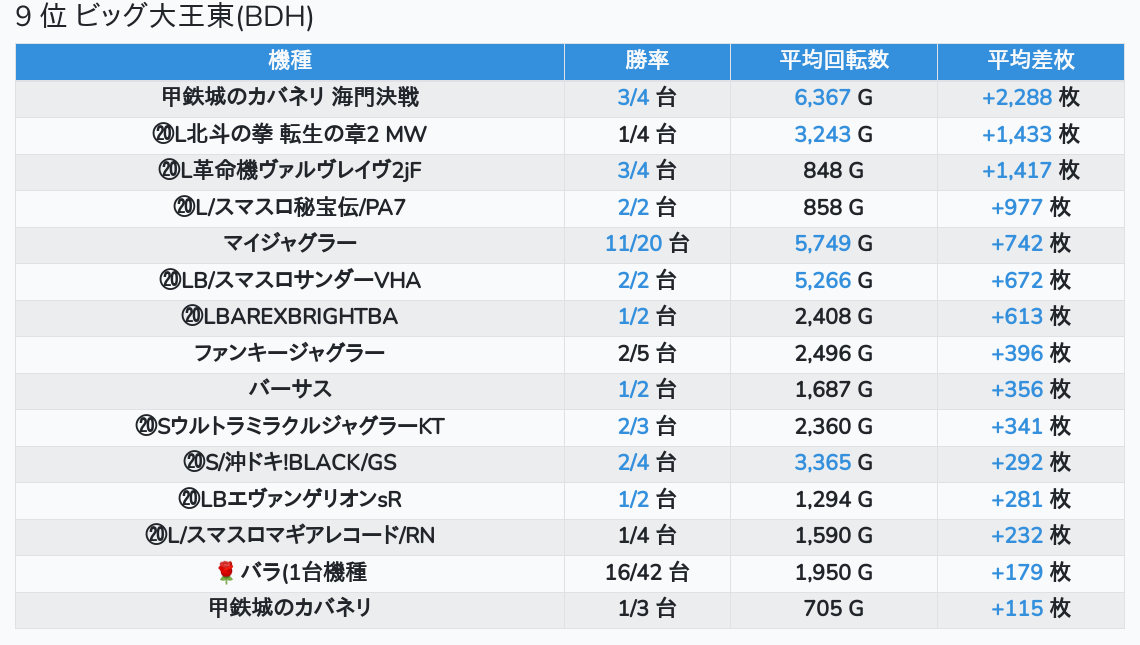
Task: Click the 9位 ビッグ大王東(BDH) heading
Action: tap(165, 17)
